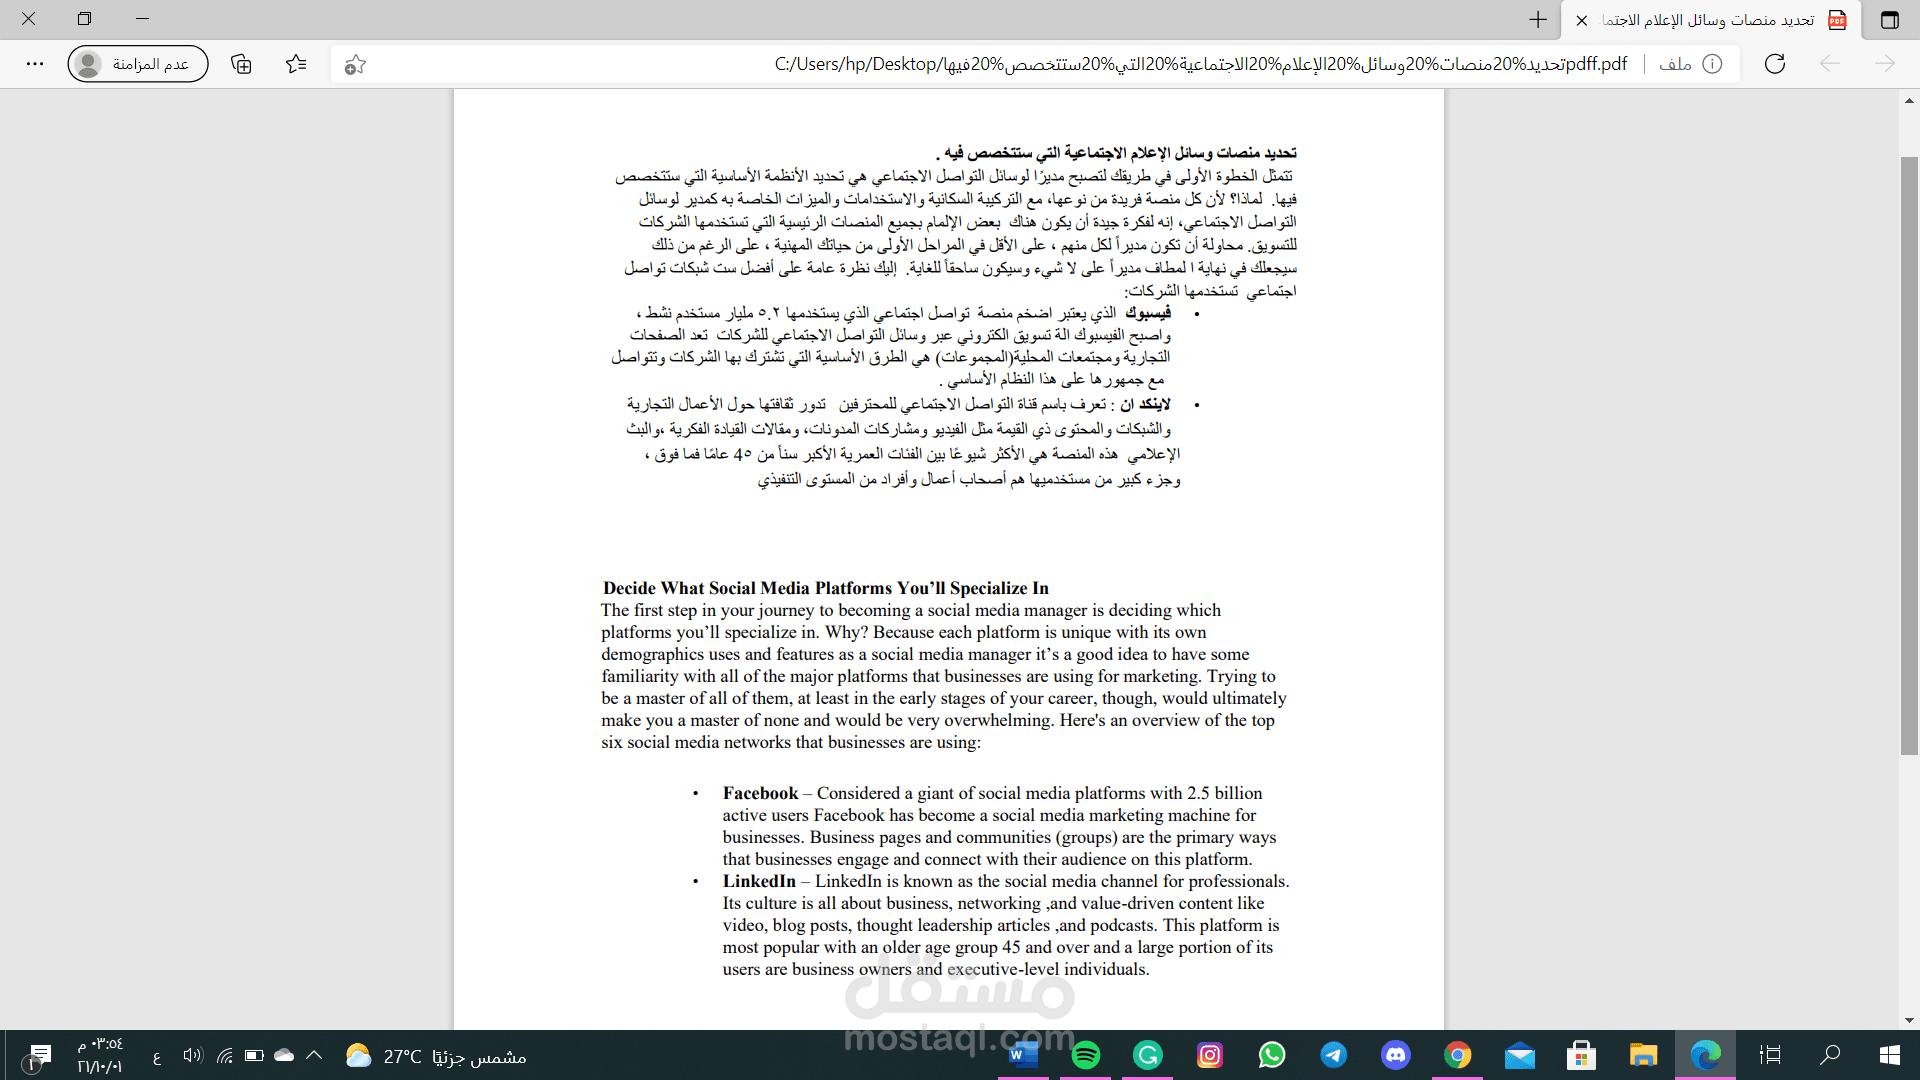Open Grammarly from taskbar
This screenshot has width=1920, height=1080.
pos(1148,1055)
